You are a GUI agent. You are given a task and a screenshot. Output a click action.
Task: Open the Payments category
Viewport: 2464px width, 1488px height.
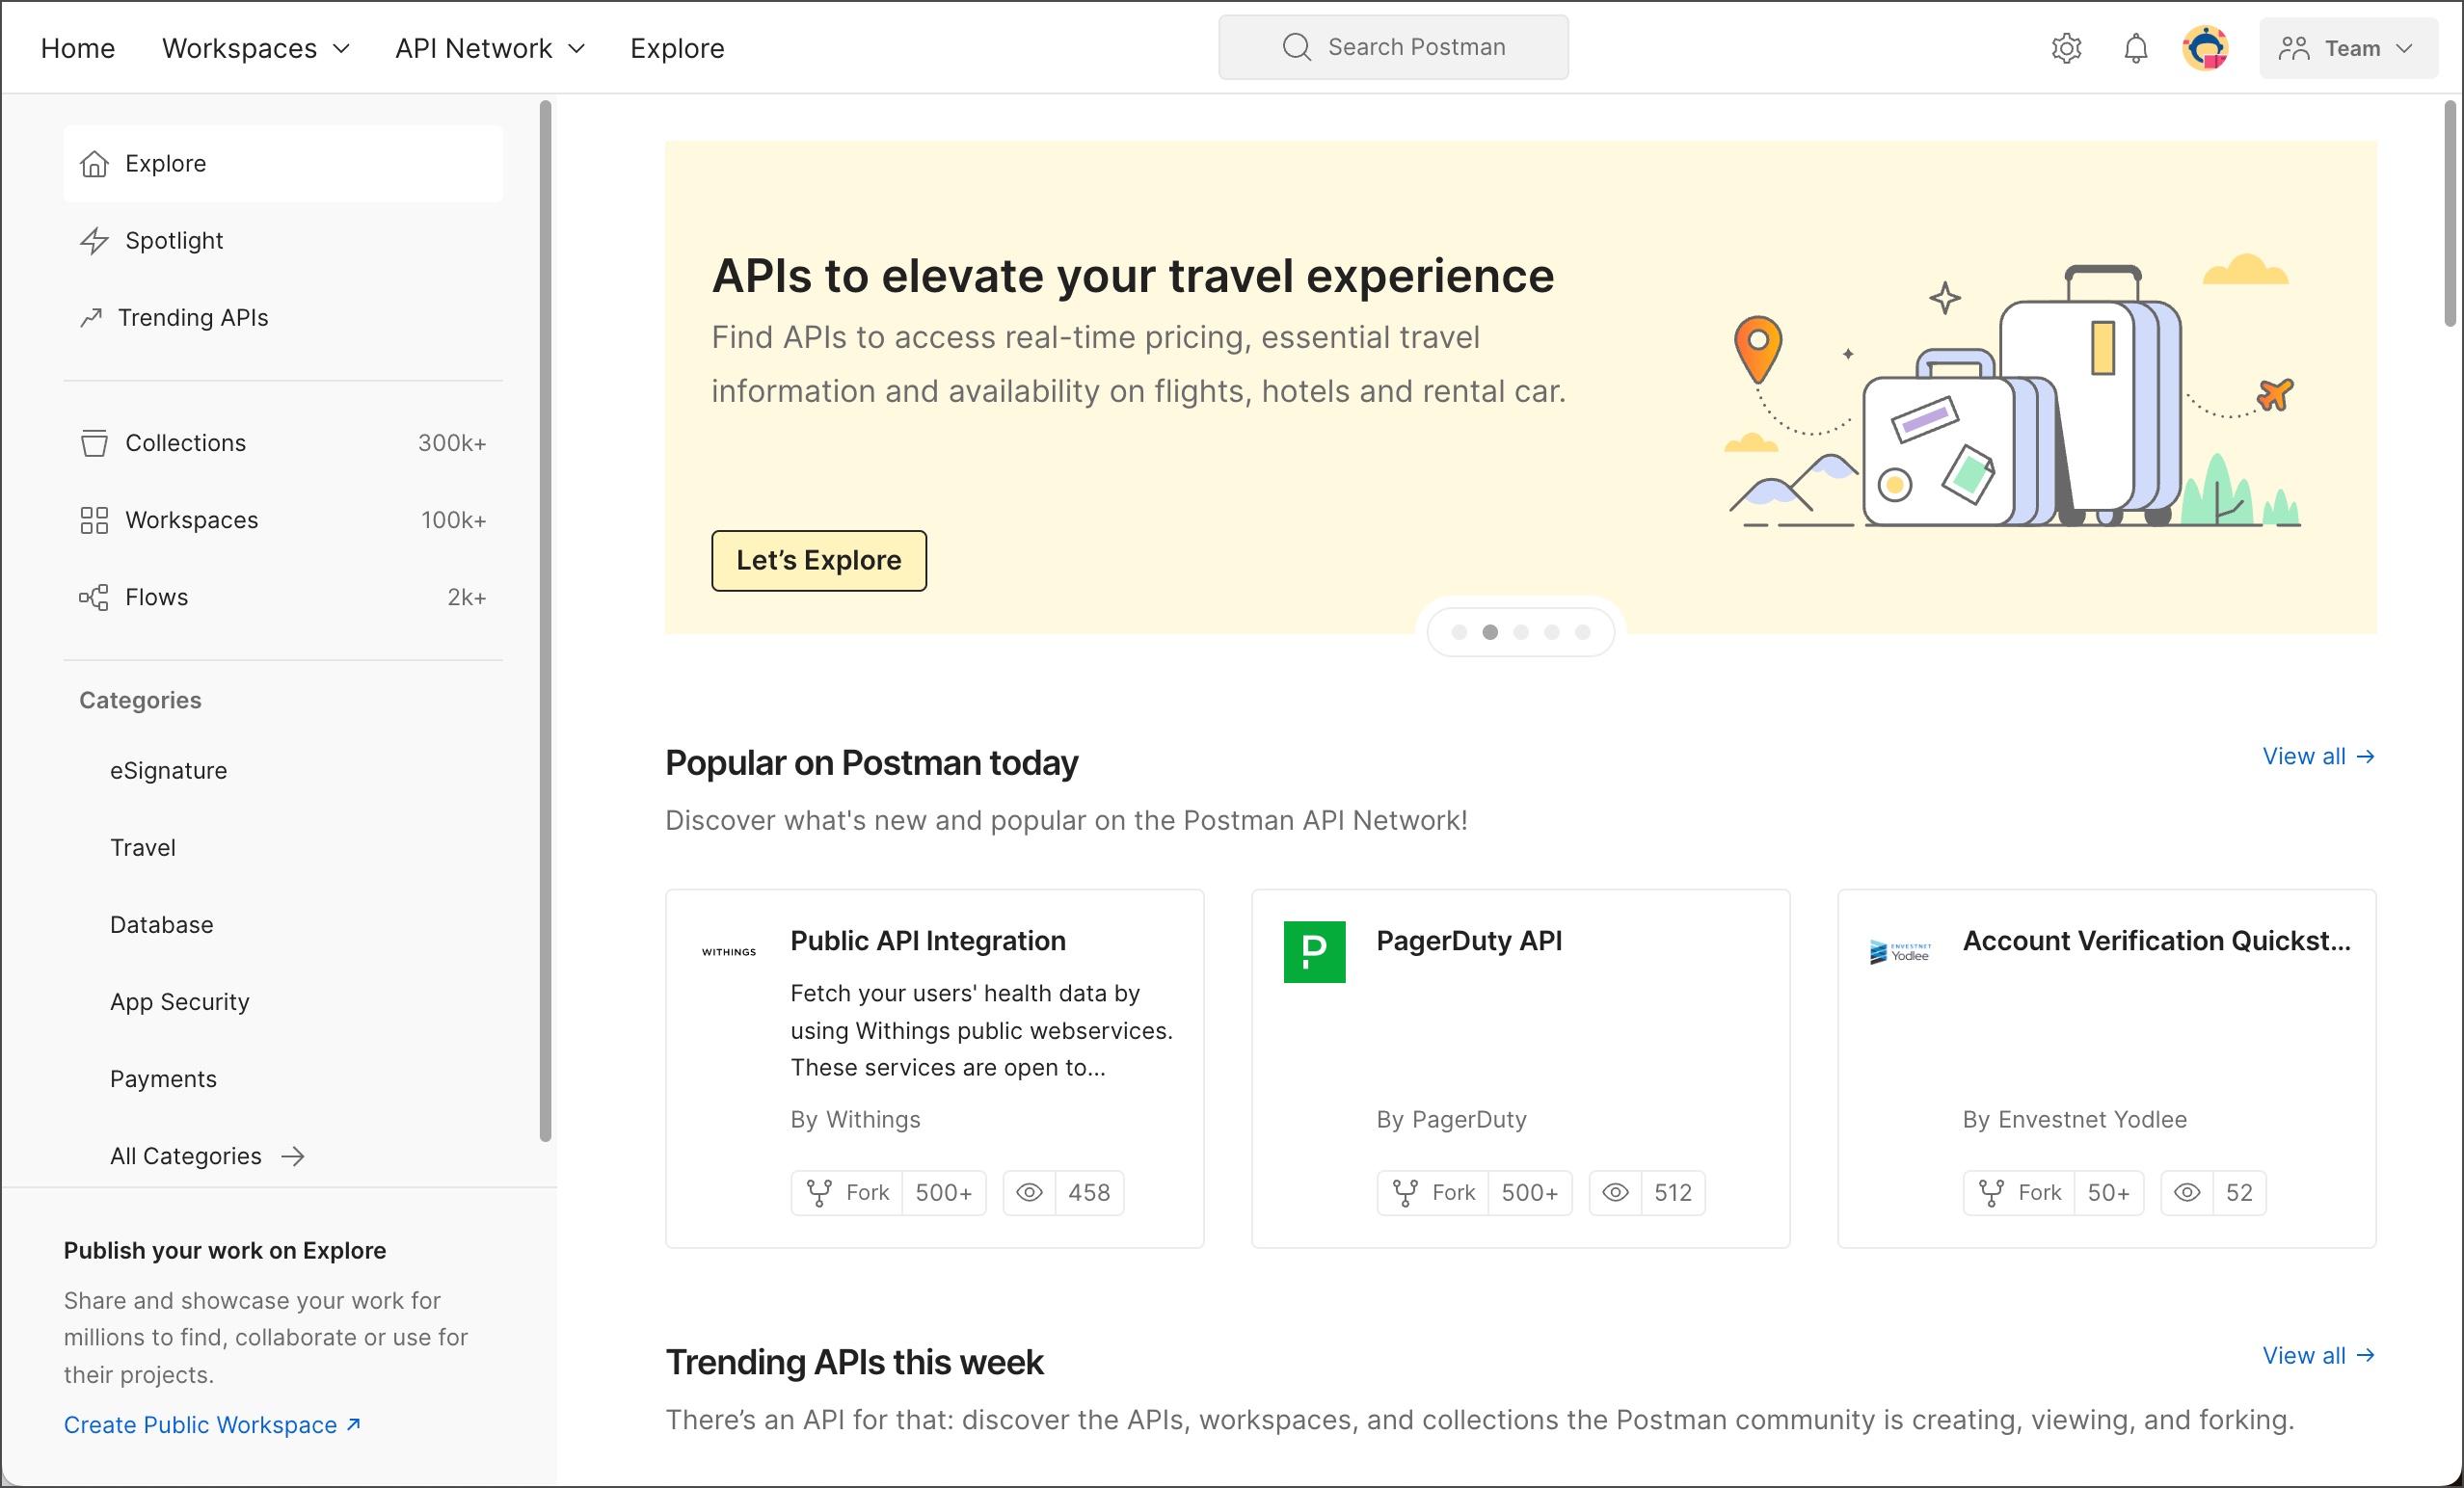coord(163,1078)
